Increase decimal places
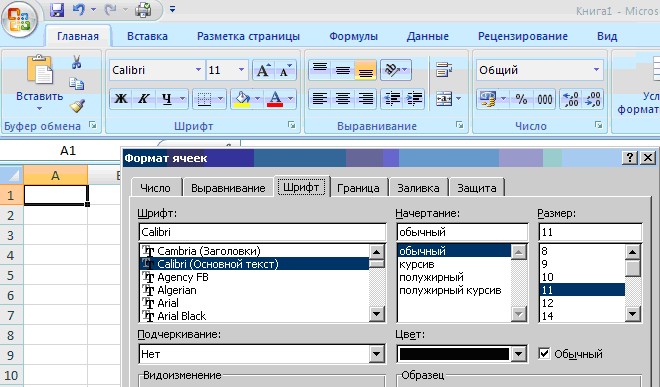 (571, 99)
